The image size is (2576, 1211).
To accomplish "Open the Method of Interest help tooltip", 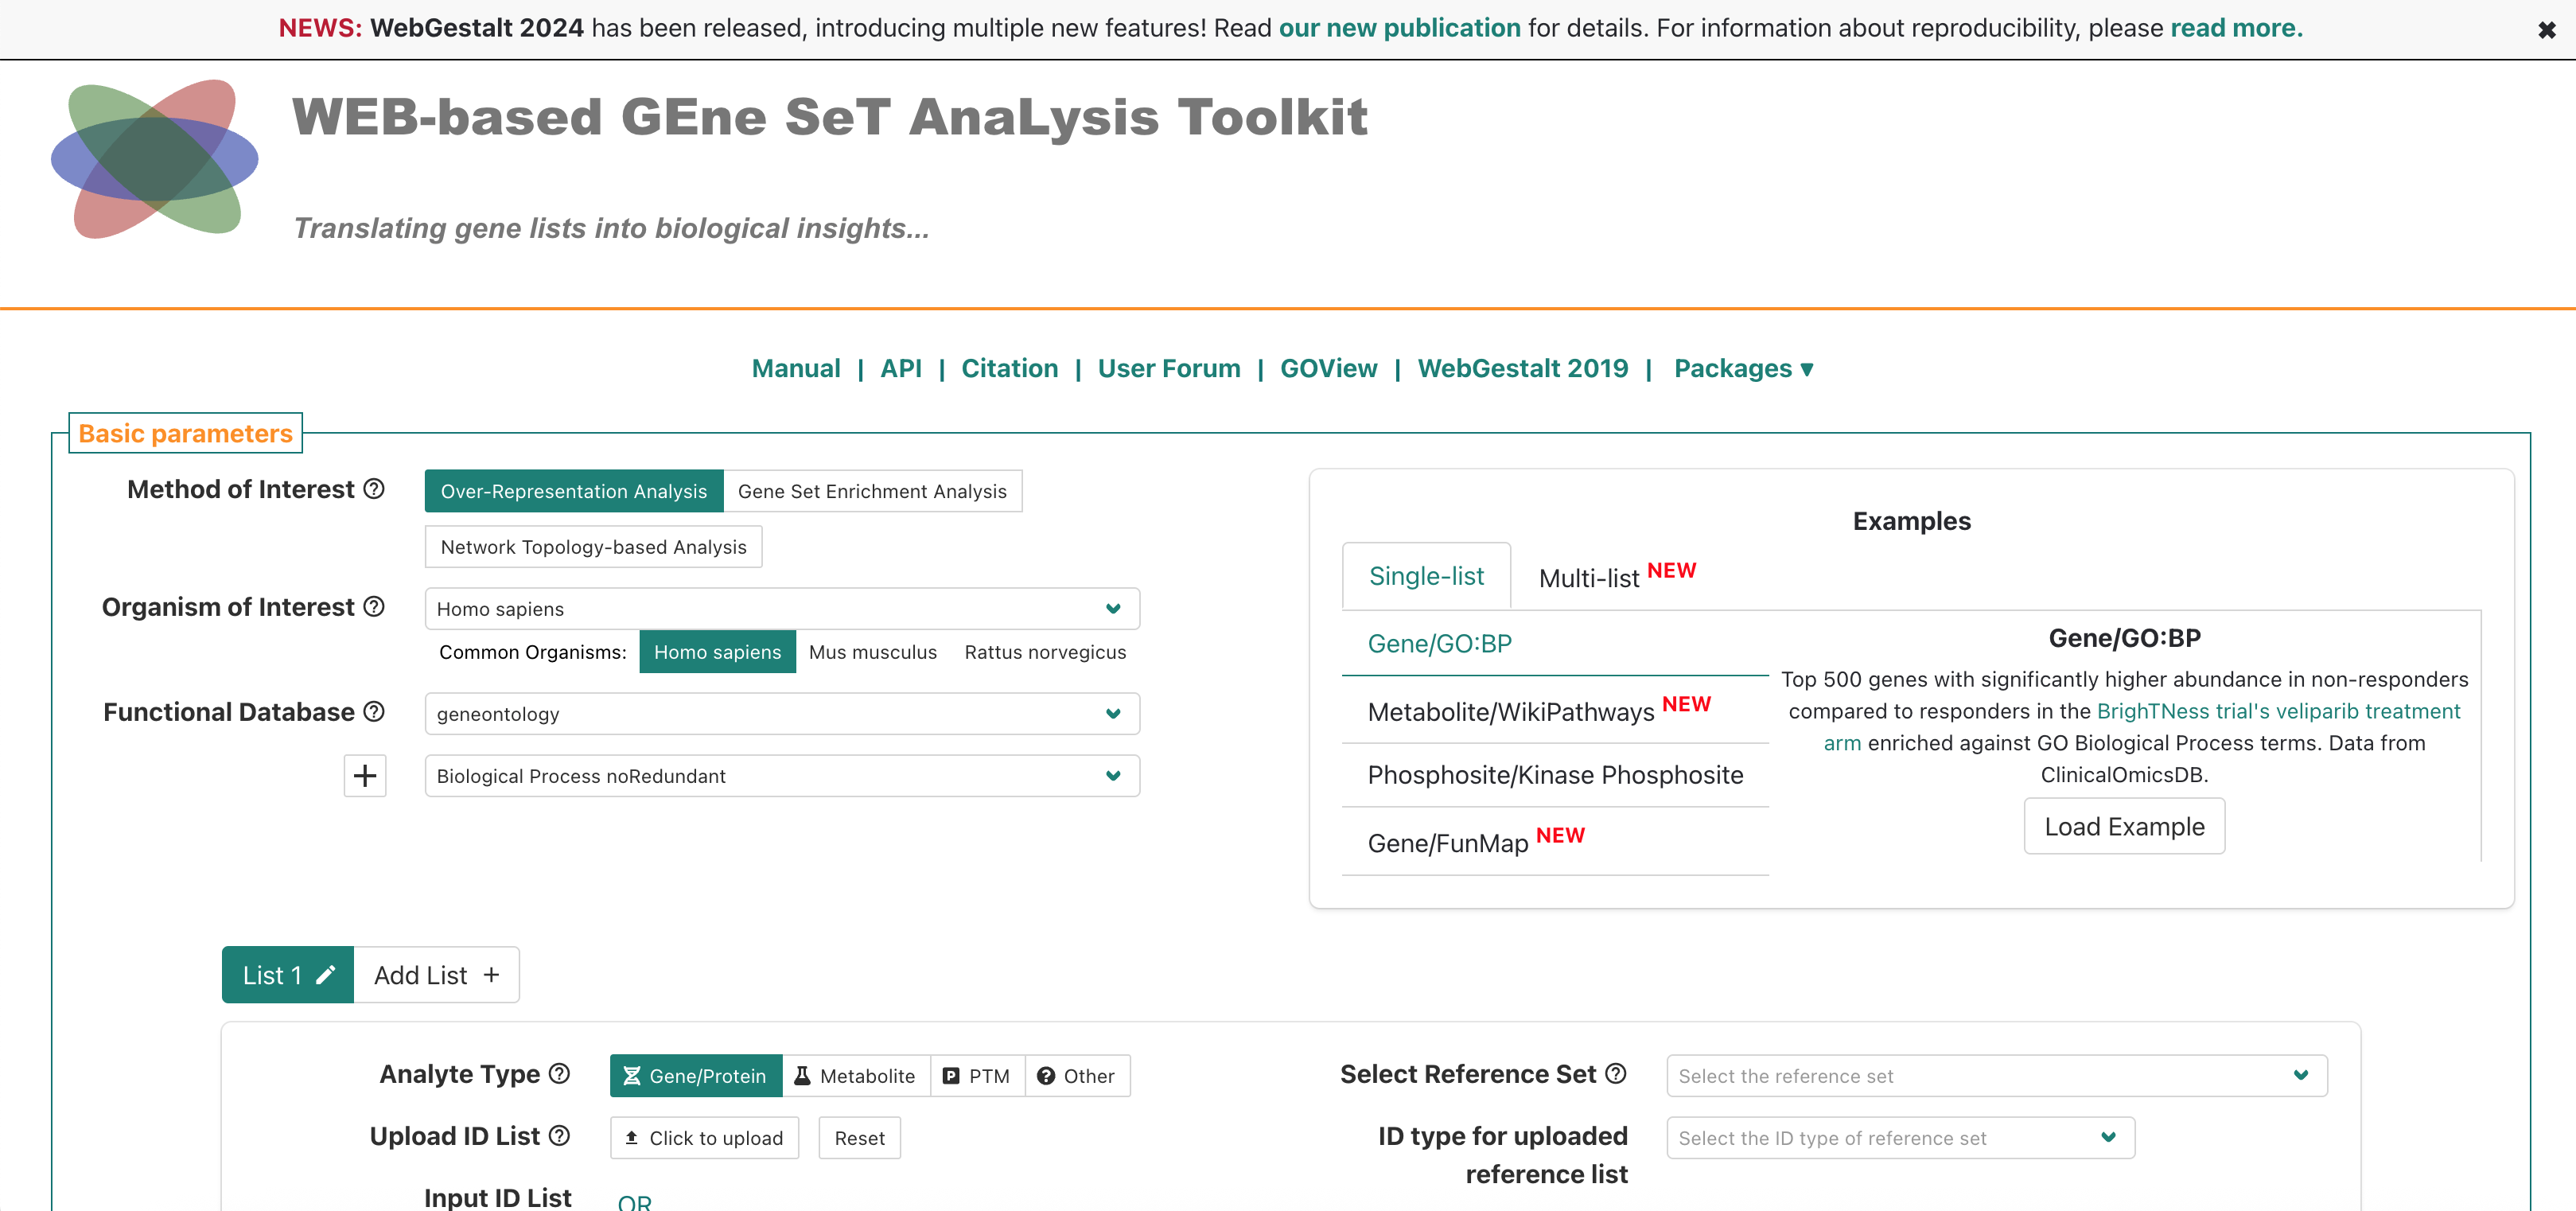I will 373,489.
